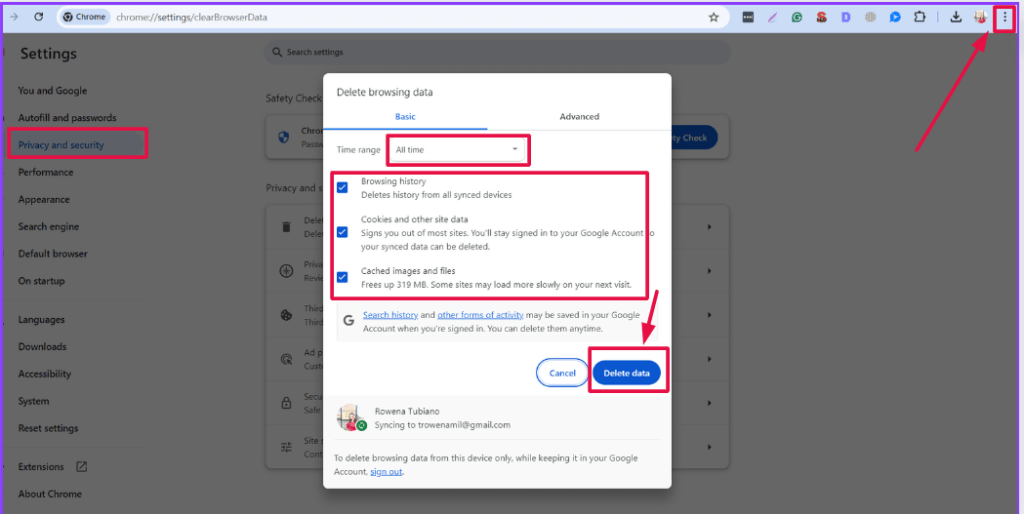The height and width of the screenshot is (514, 1024).
Task: Click the Google G logo in the dialog
Action: (349, 321)
